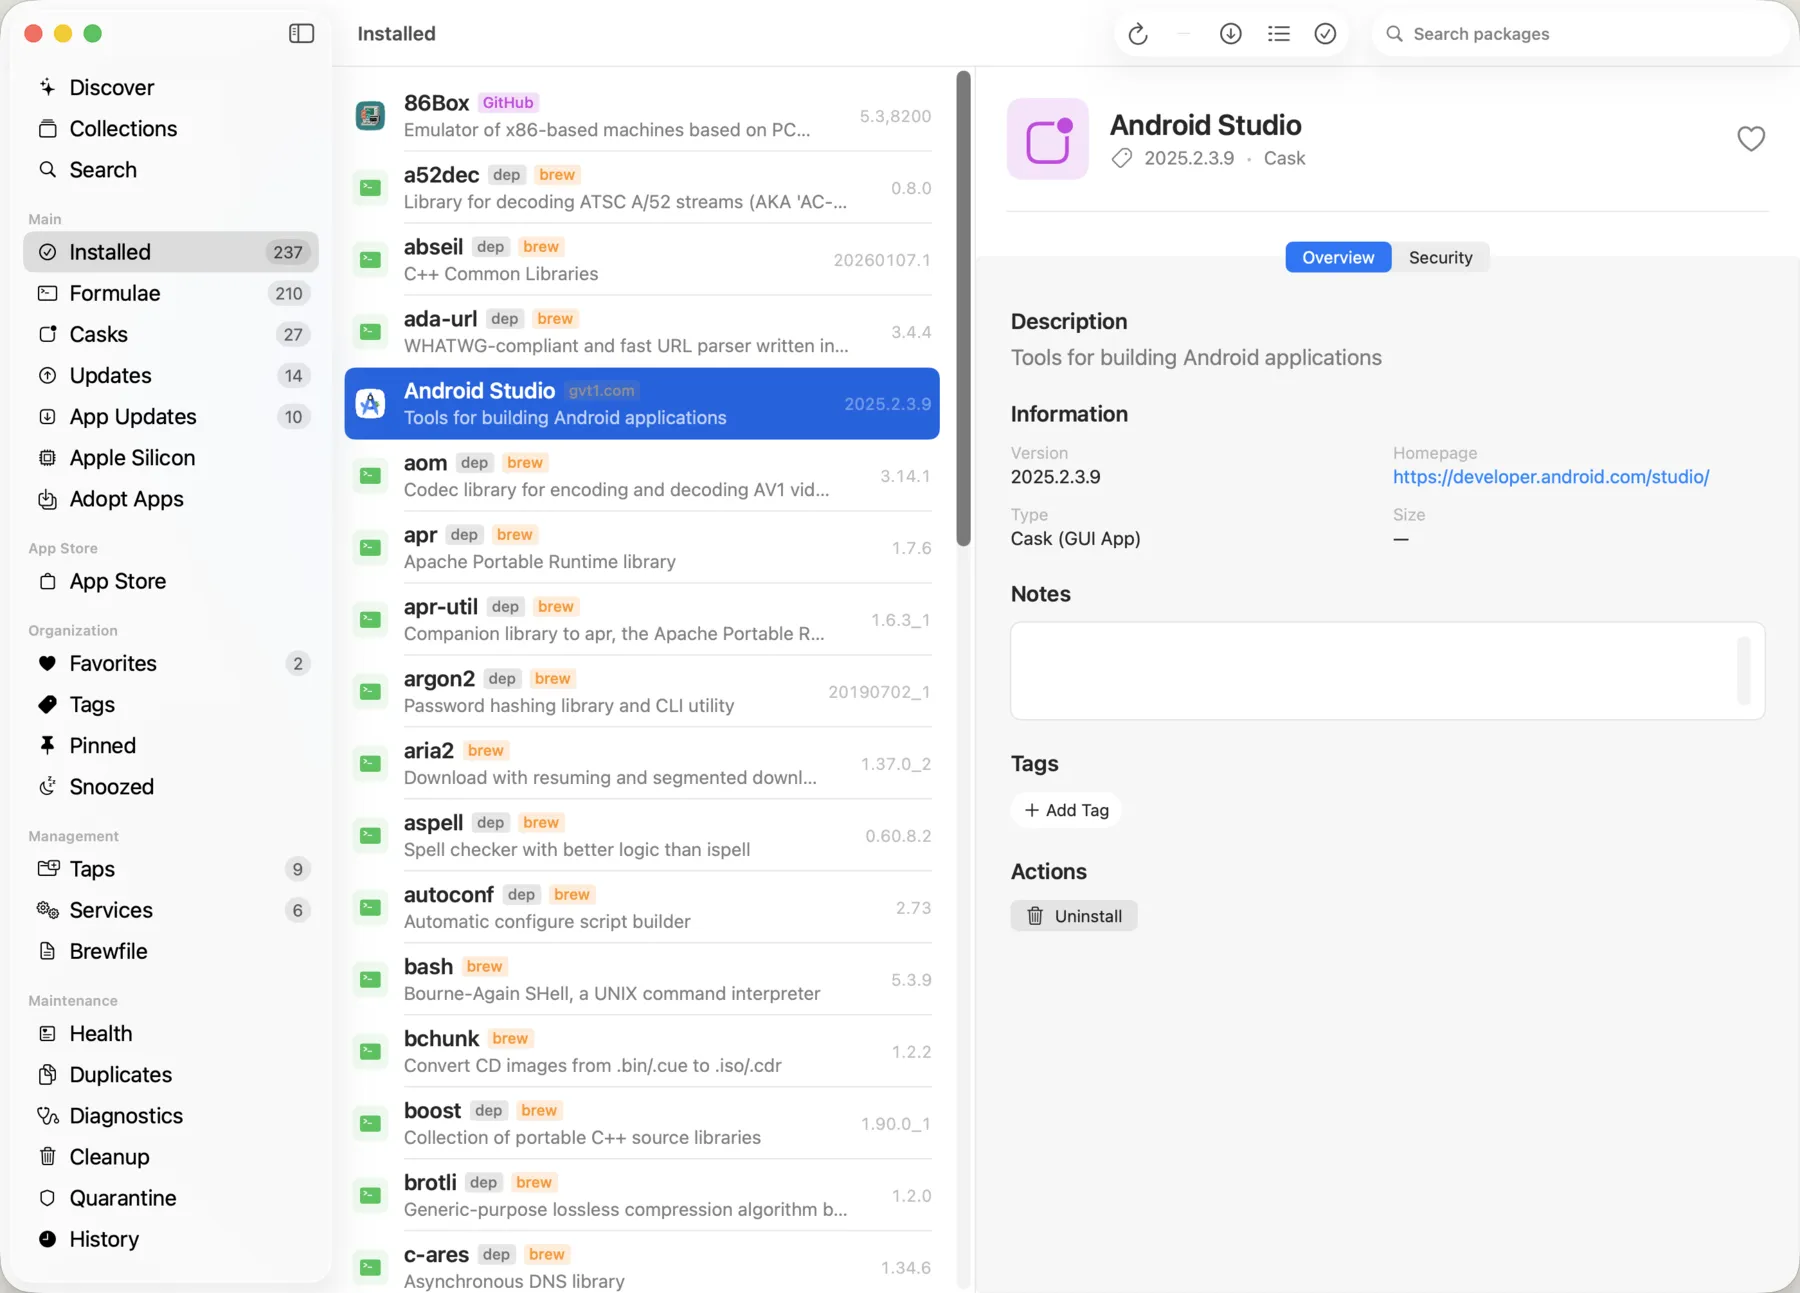Favorite Android Studio with the heart icon
Viewport: 1800px width, 1293px height.
[1751, 139]
